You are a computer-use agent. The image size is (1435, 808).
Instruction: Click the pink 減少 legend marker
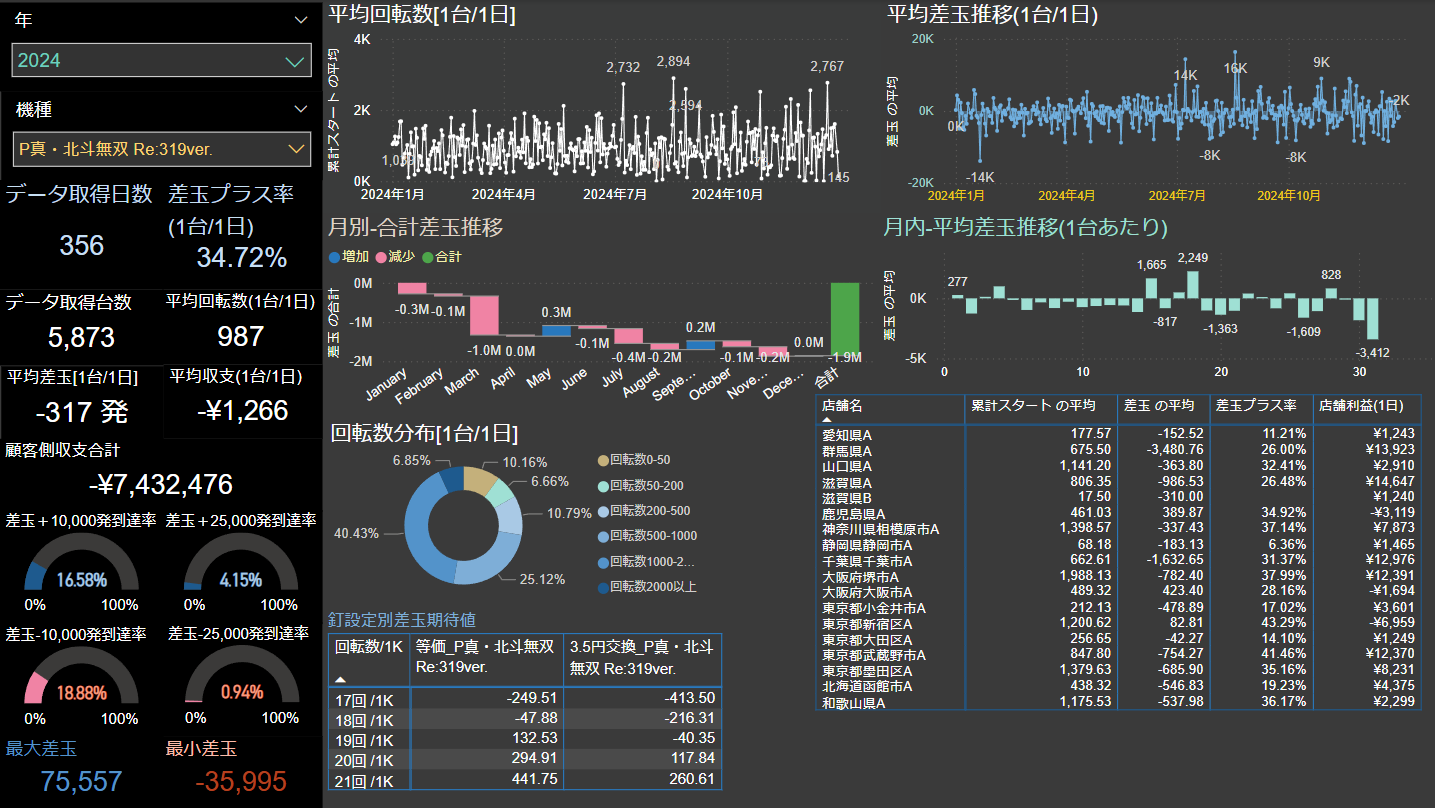pyautogui.click(x=381, y=257)
